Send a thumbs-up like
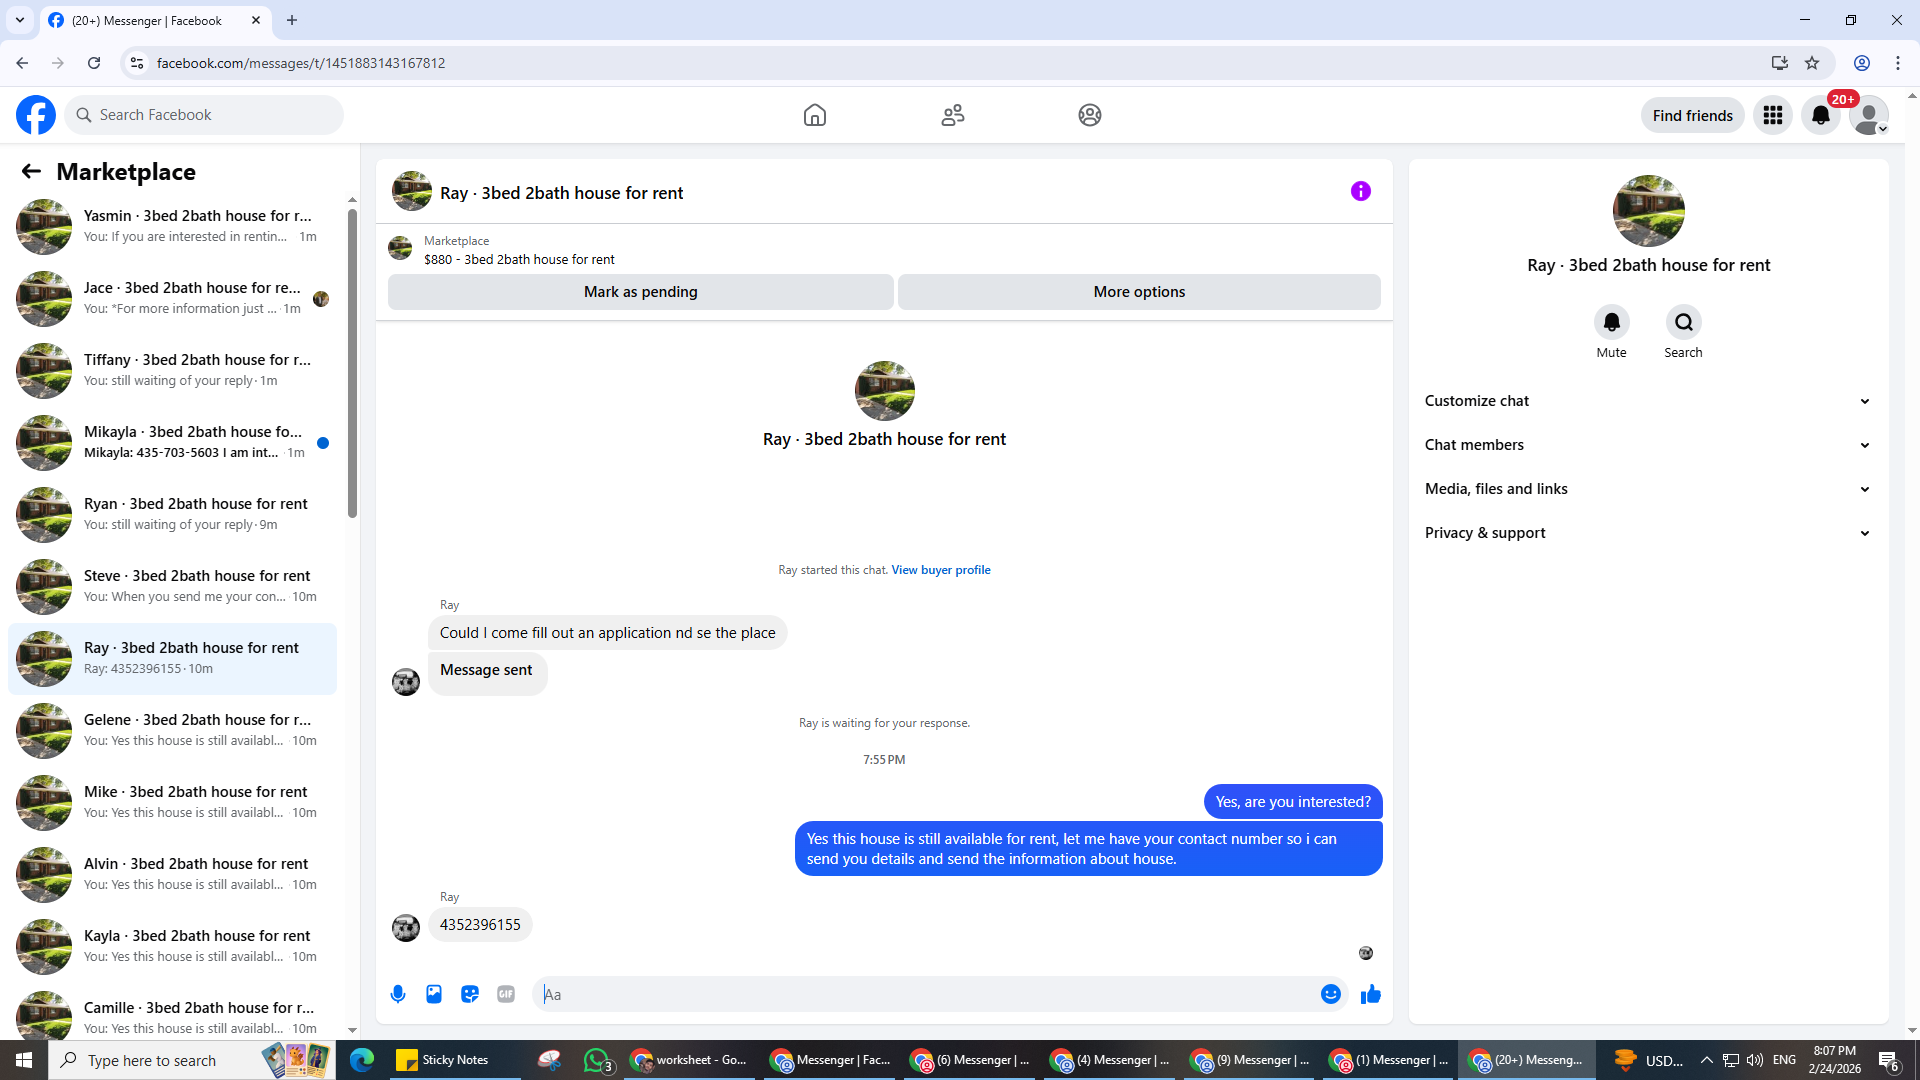The width and height of the screenshot is (1920, 1080). tap(1370, 994)
